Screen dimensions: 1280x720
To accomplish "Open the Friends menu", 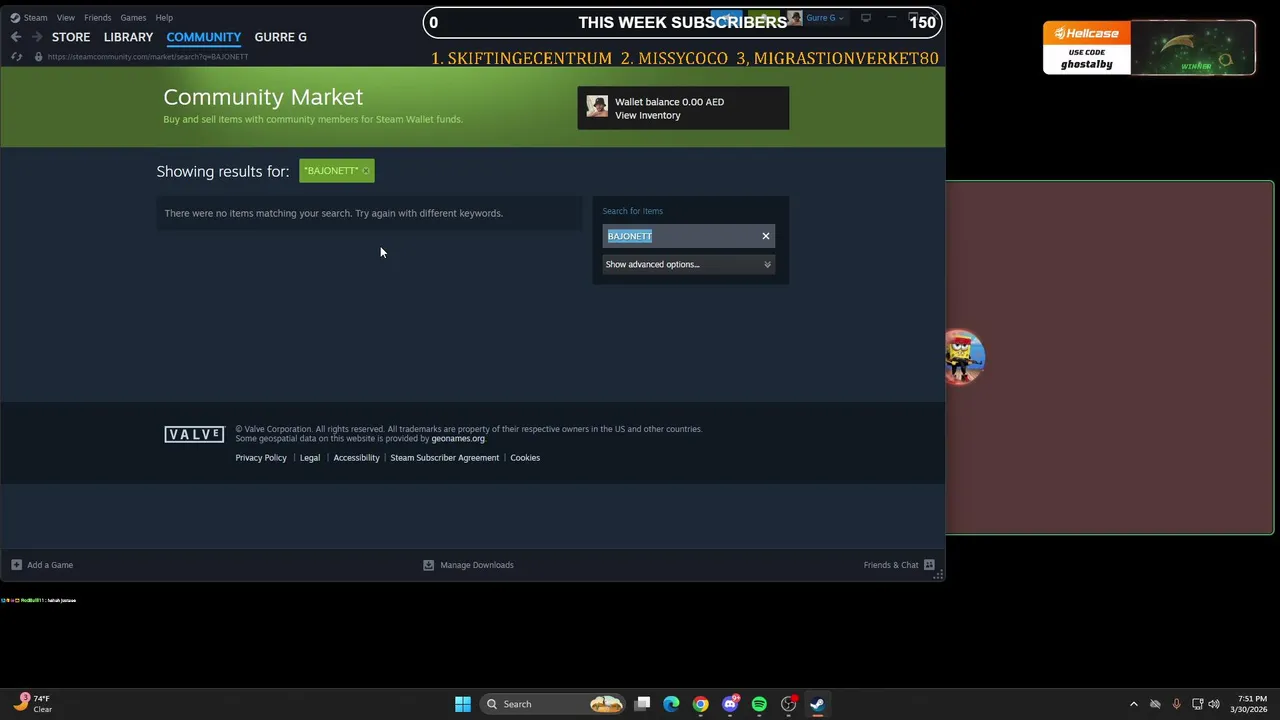I will [x=97, y=17].
